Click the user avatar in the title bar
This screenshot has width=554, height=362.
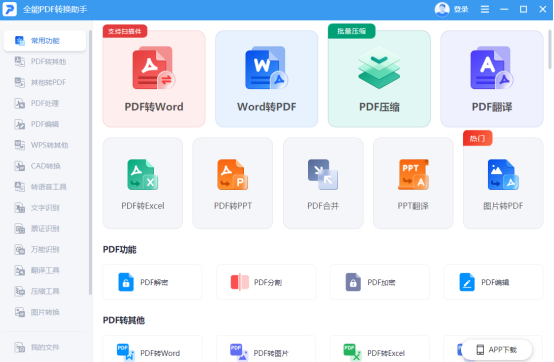point(442,9)
